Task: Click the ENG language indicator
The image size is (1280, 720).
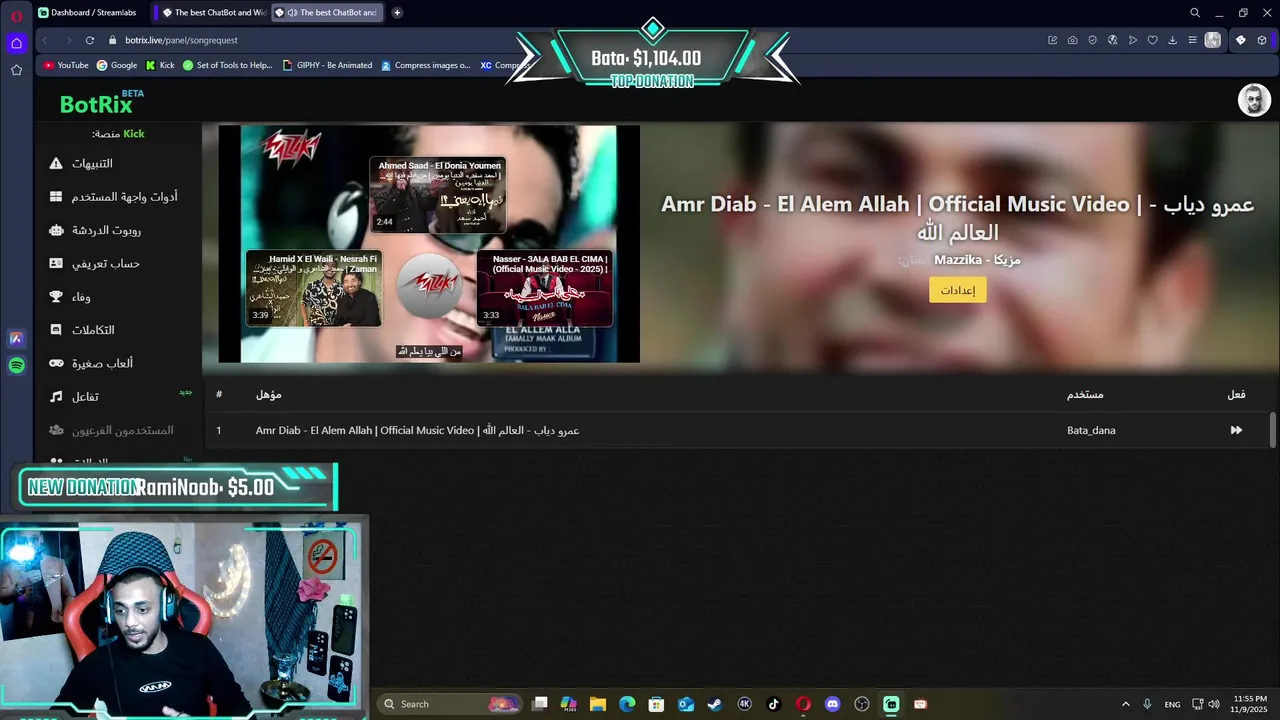Action: coord(1172,704)
